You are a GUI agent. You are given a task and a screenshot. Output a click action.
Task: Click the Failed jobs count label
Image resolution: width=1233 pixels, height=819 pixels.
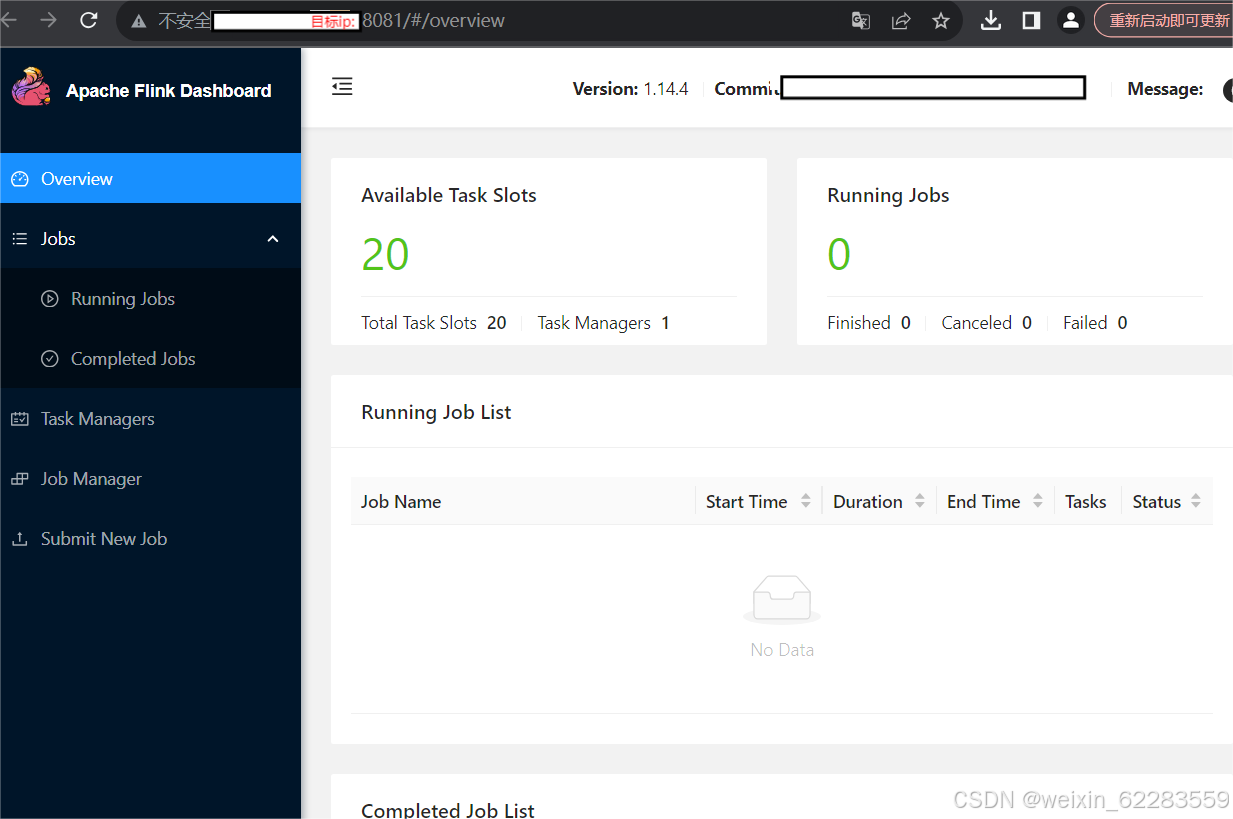tap(1085, 323)
